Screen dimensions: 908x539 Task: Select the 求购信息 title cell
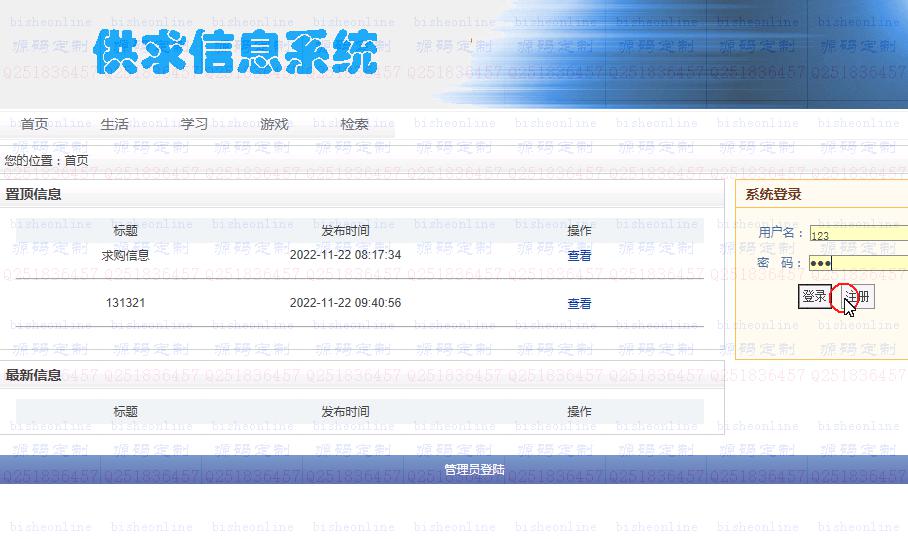point(126,255)
